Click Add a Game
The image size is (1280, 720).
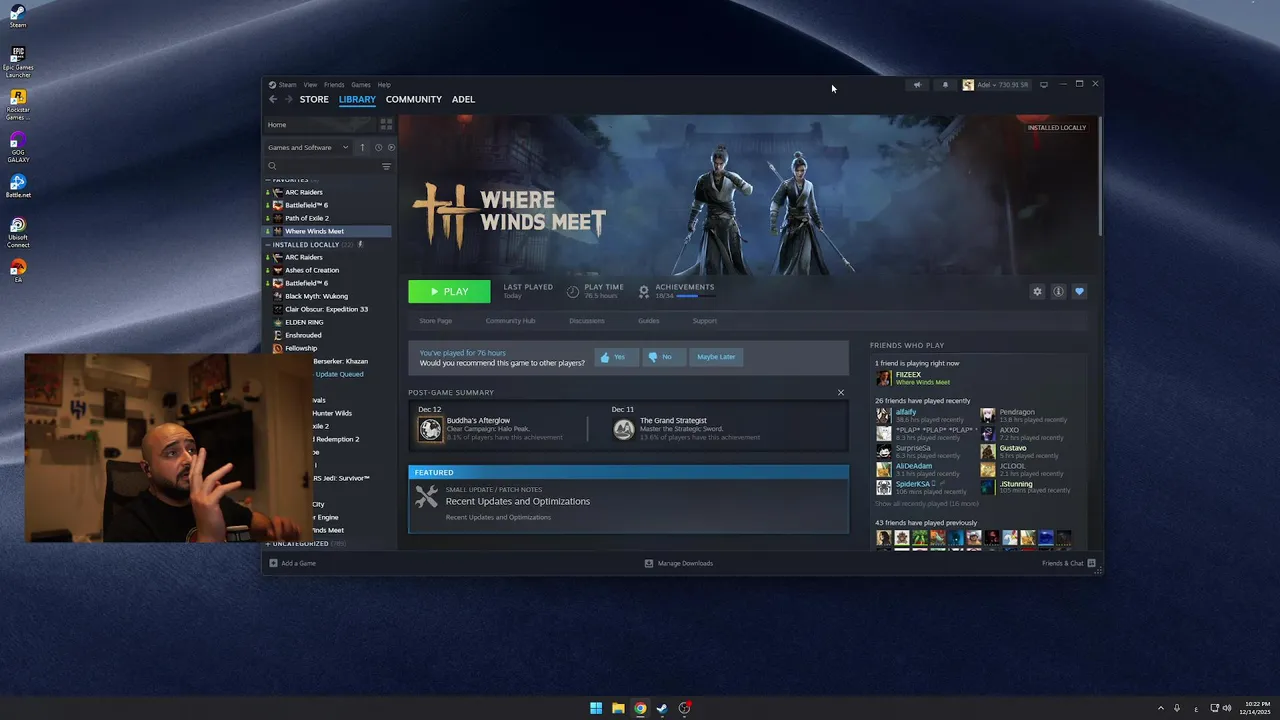293,563
